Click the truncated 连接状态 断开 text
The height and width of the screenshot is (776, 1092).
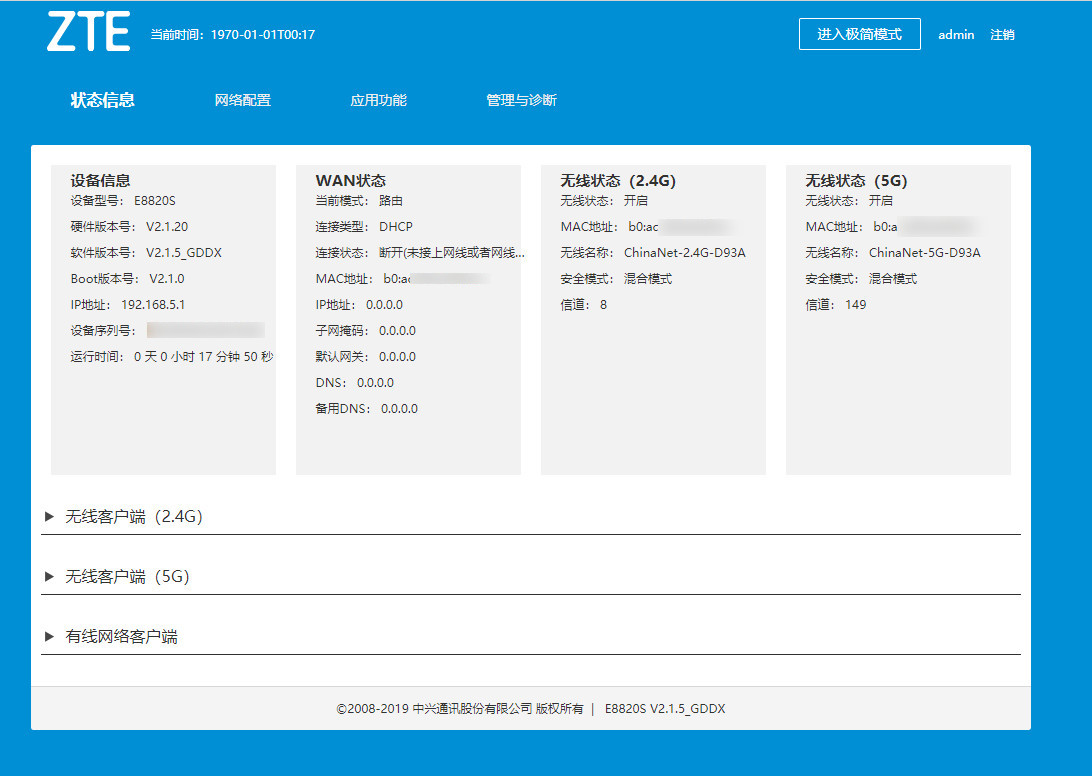(452, 253)
